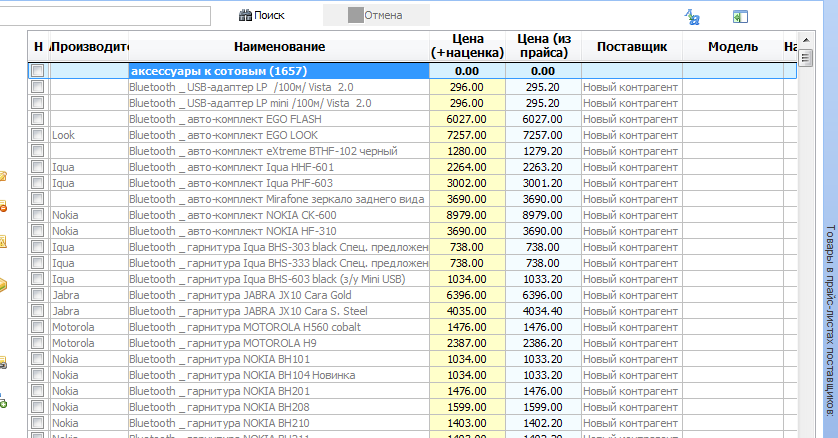Viewport: 838px width, 438px height.
Task: Tick checkbox for USB-адаптер LP /100м/ Vista row
Action: (37, 87)
